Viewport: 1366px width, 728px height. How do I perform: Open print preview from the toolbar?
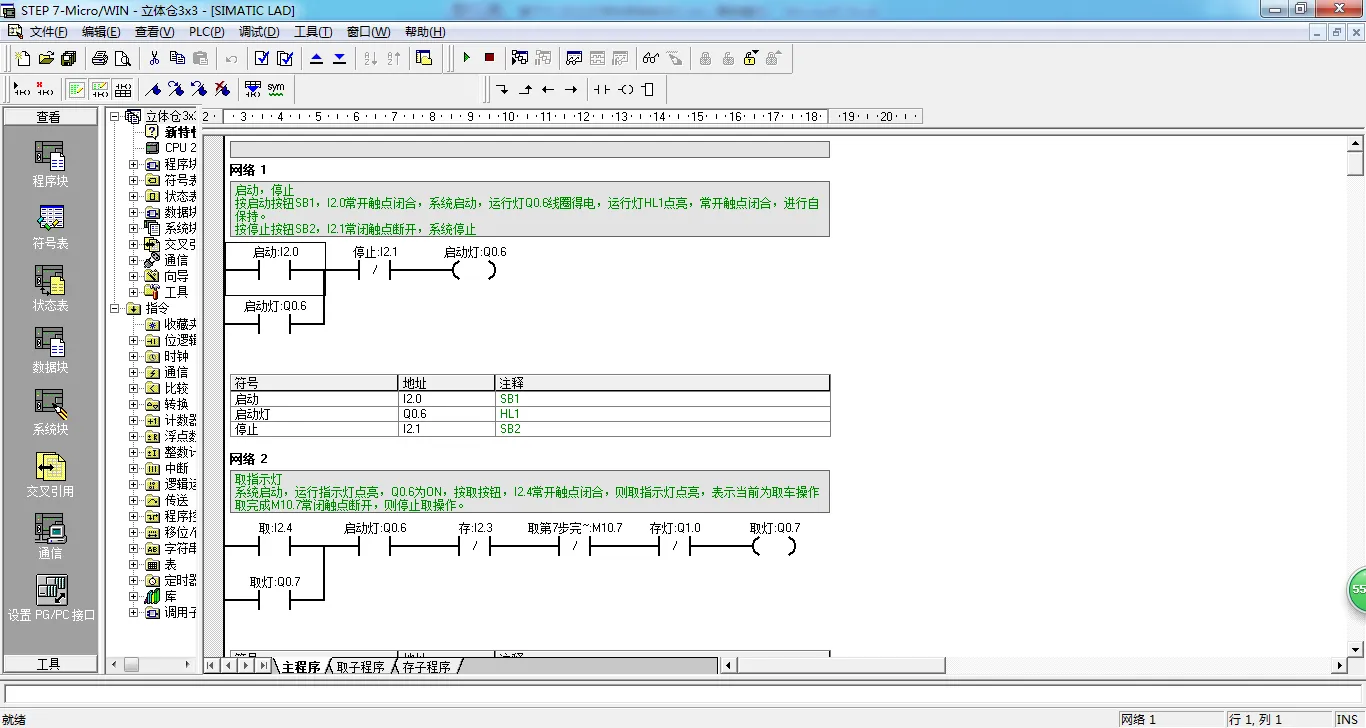point(123,58)
